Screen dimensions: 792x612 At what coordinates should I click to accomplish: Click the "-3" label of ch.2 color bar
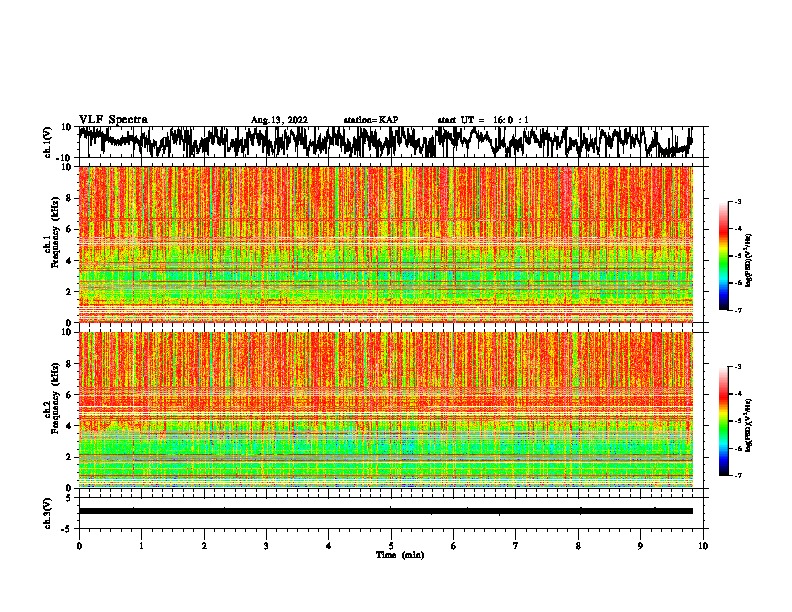[x=738, y=367]
